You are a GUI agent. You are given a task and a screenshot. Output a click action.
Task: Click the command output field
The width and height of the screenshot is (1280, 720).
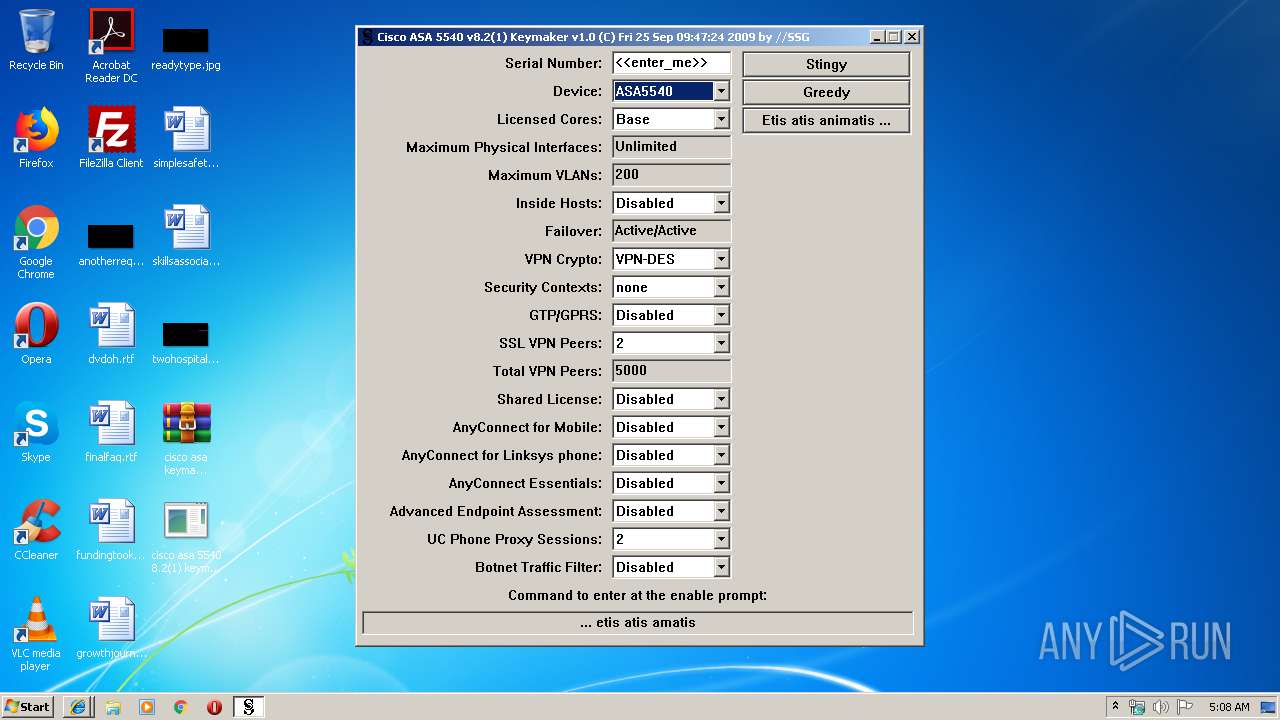tap(638, 623)
